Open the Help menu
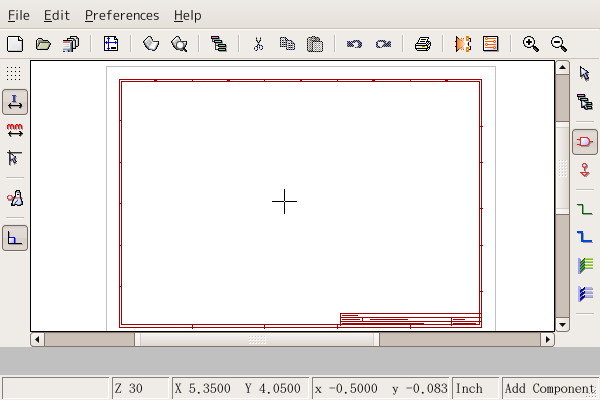The image size is (600, 400). click(x=187, y=15)
